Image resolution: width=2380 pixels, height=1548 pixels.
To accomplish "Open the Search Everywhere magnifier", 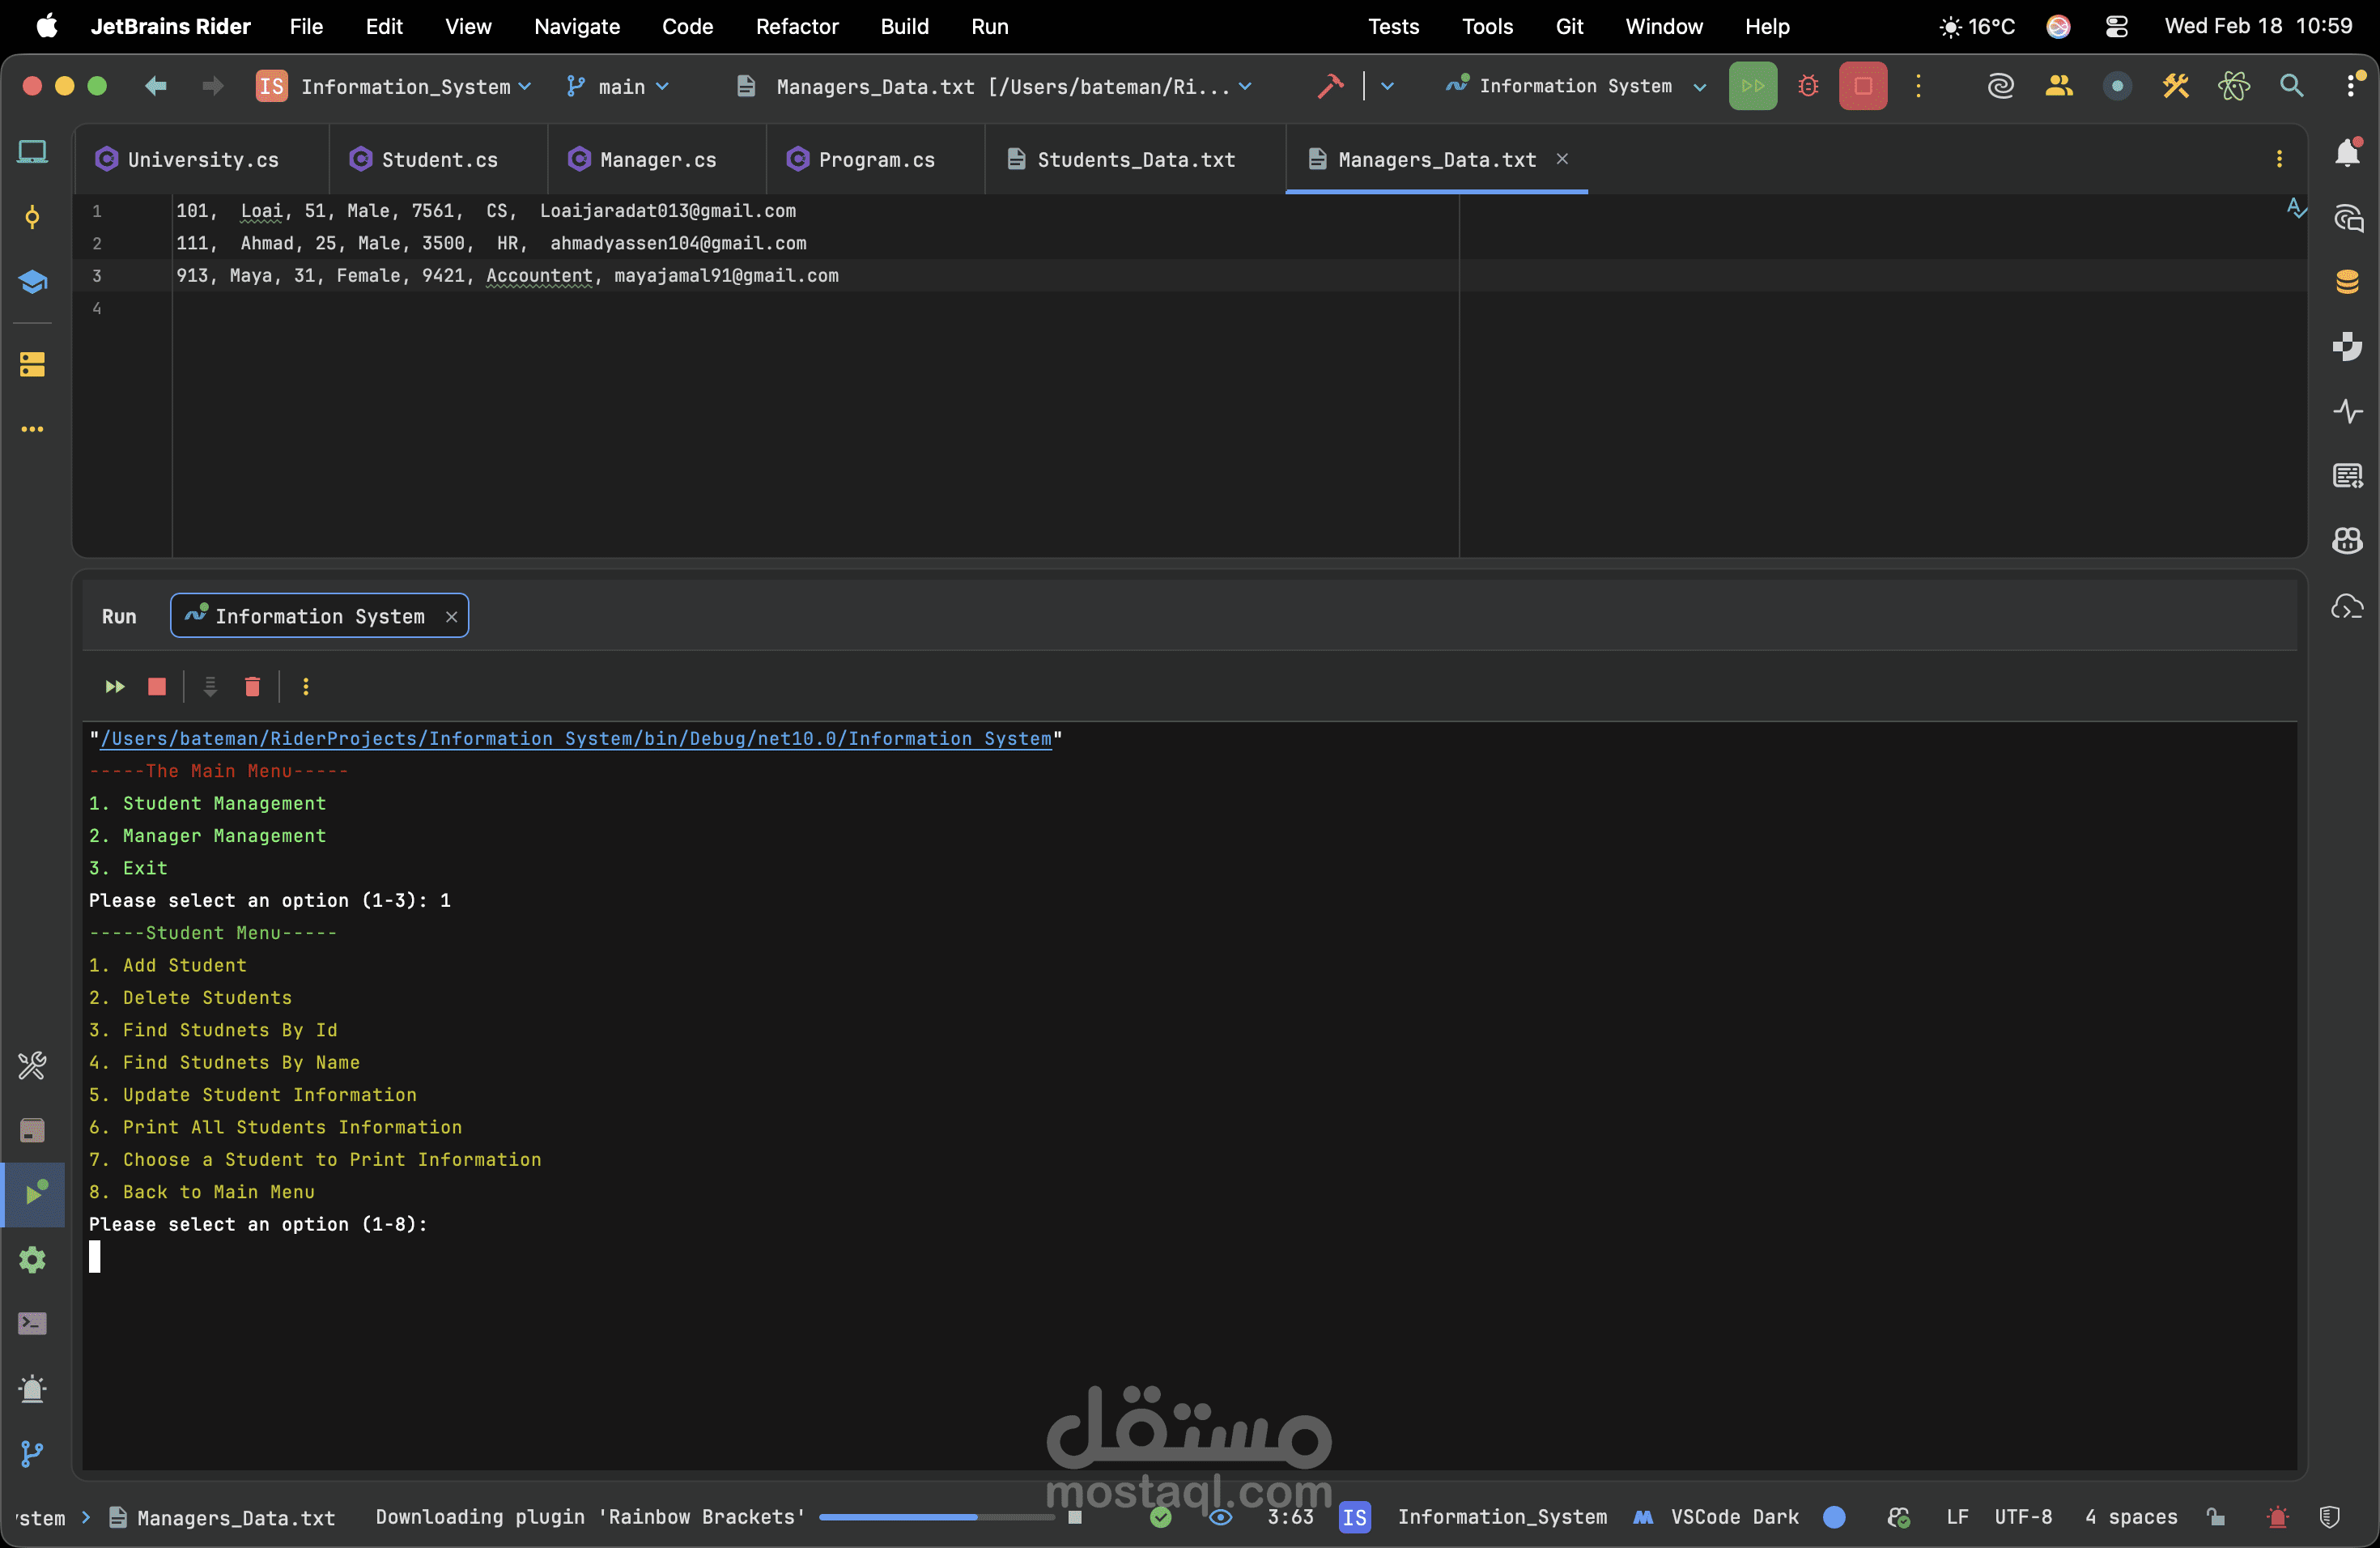I will click(x=2291, y=86).
